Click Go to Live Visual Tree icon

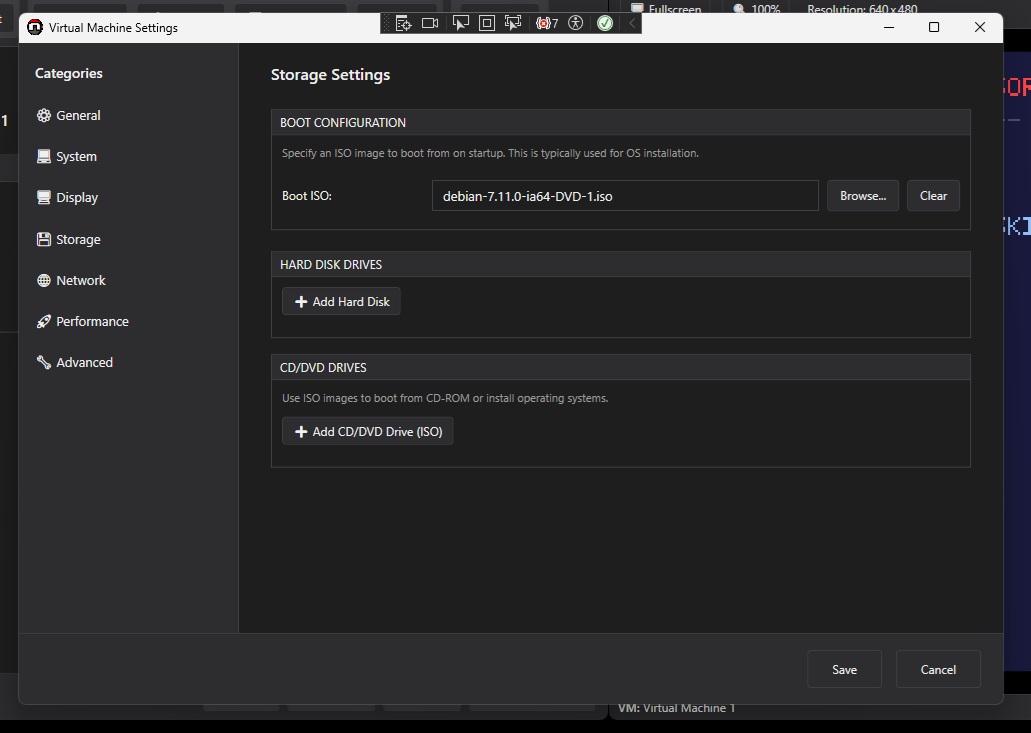[x=403, y=24]
